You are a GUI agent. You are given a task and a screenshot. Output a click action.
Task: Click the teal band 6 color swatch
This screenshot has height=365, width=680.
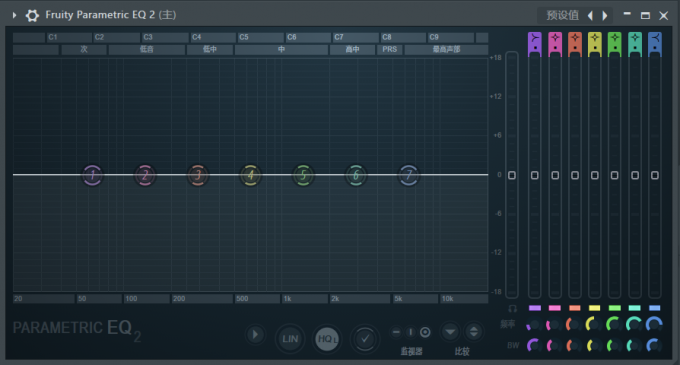pyautogui.click(x=634, y=308)
